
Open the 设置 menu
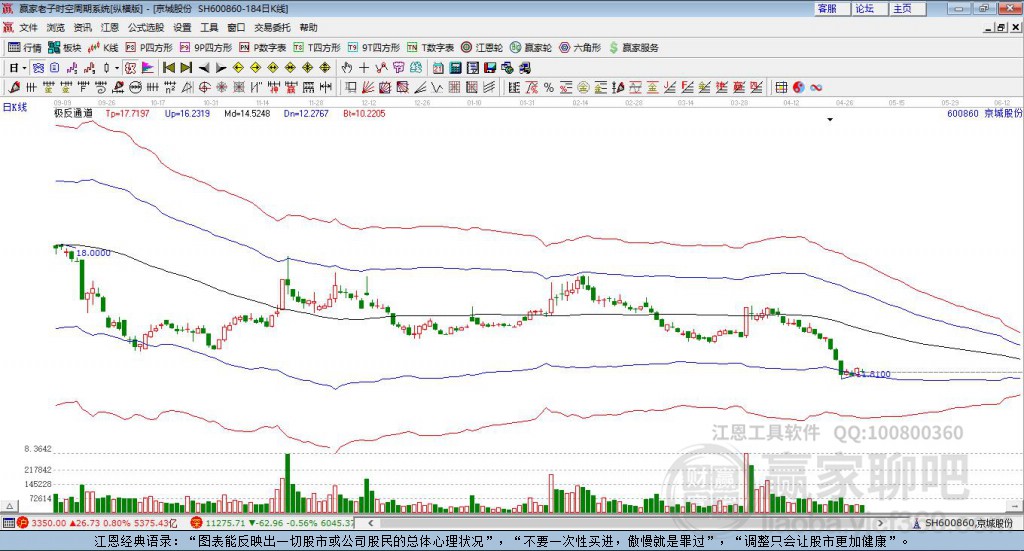182,27
